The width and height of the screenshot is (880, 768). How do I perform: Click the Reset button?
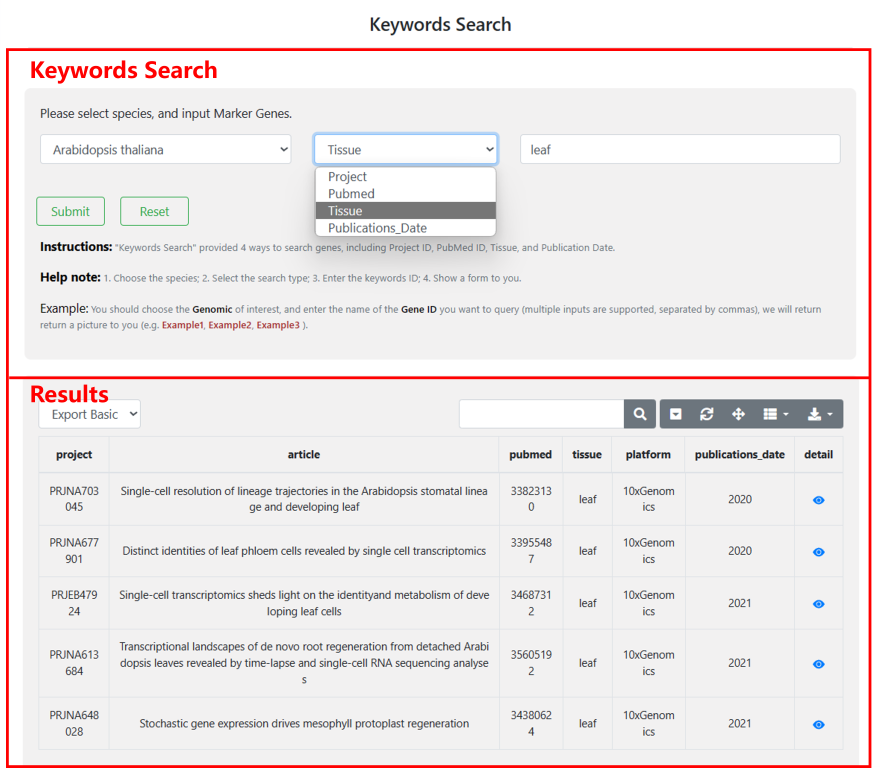pyautogui.click(x=154, y=212)
